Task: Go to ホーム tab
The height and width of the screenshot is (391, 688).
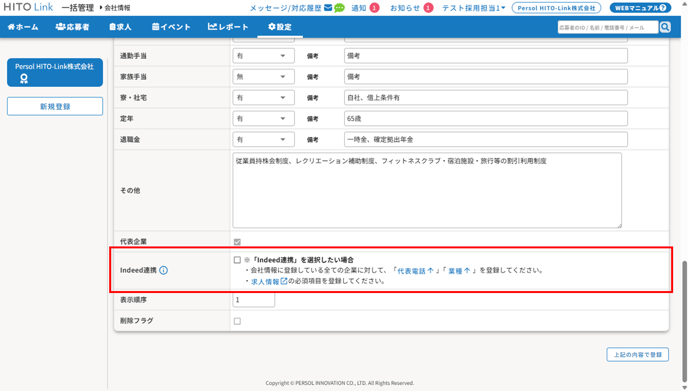Action: tap(23, 27)
